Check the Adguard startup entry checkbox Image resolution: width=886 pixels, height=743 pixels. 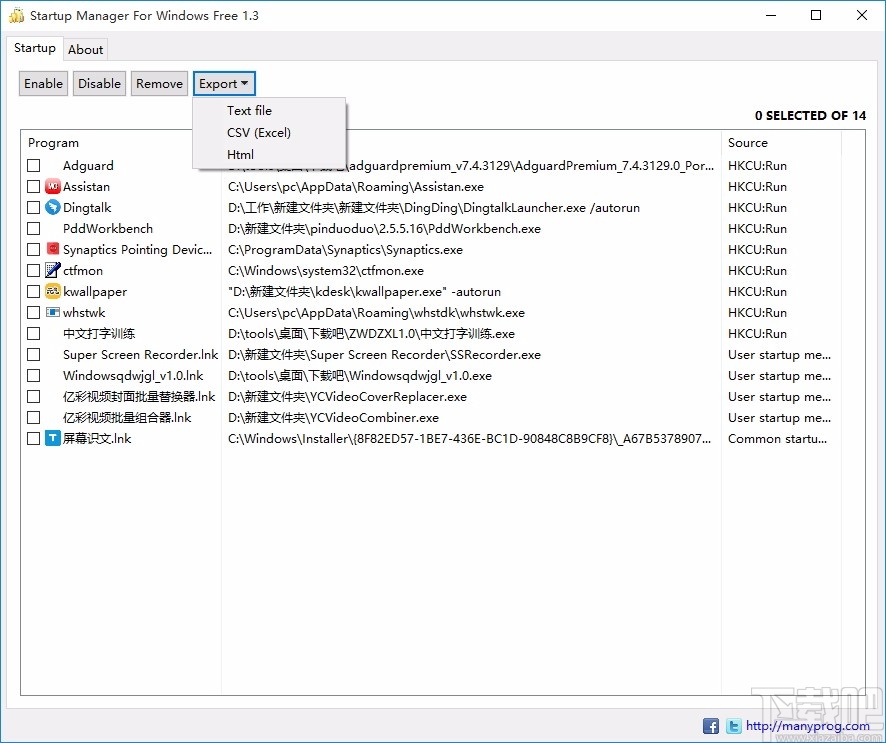click(x=33, y=165)
